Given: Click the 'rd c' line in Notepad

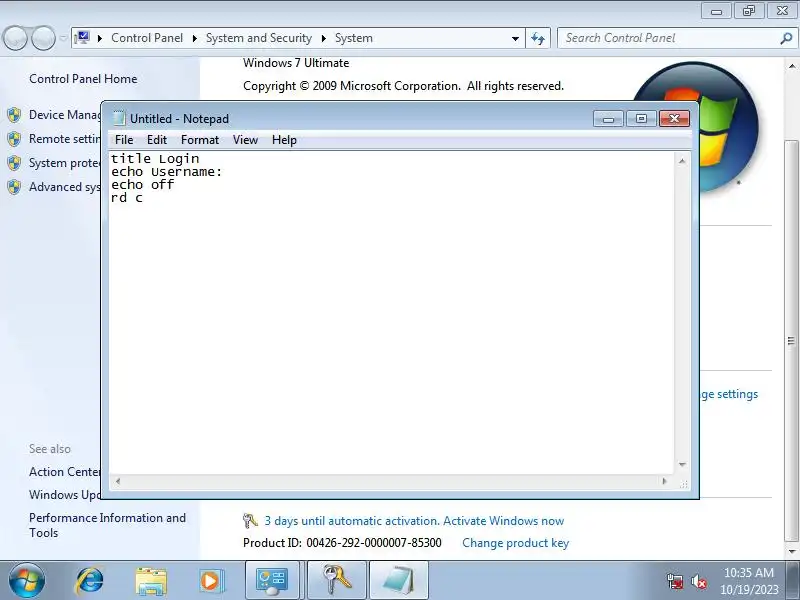Looking at the screenshot, I should 127,198.
